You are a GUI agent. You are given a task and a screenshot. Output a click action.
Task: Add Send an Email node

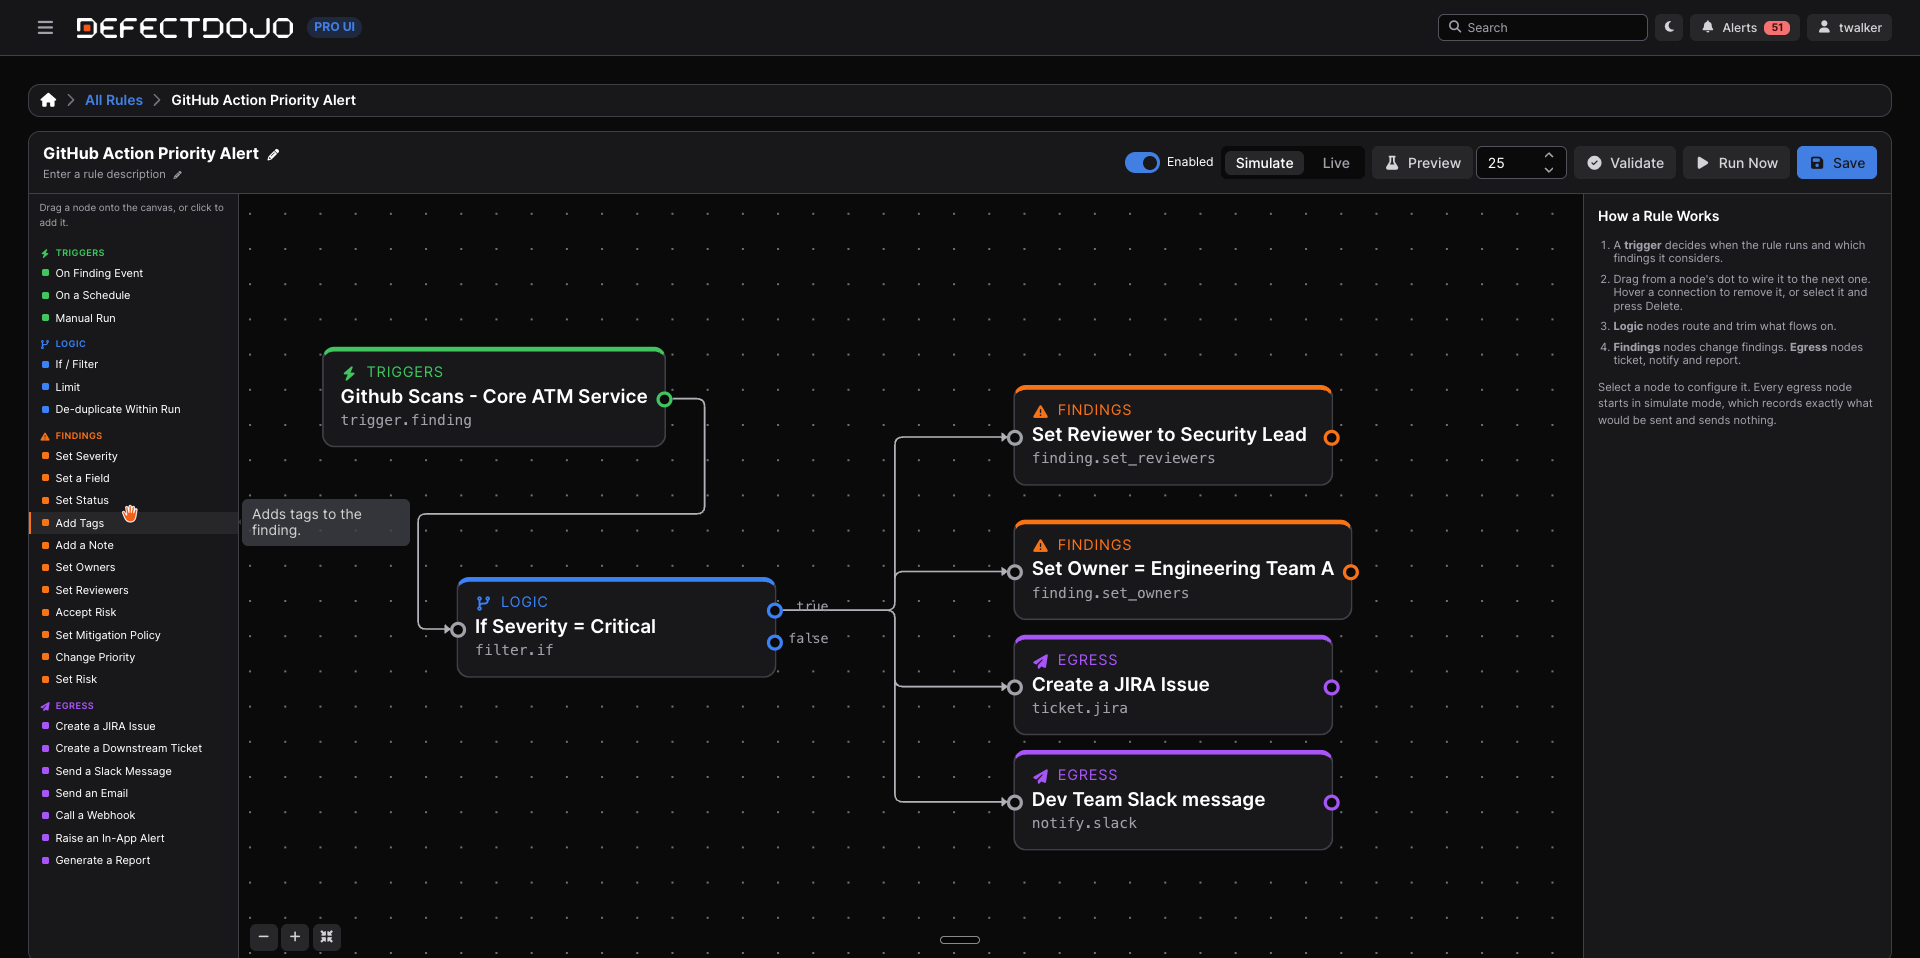pos(134,793)
